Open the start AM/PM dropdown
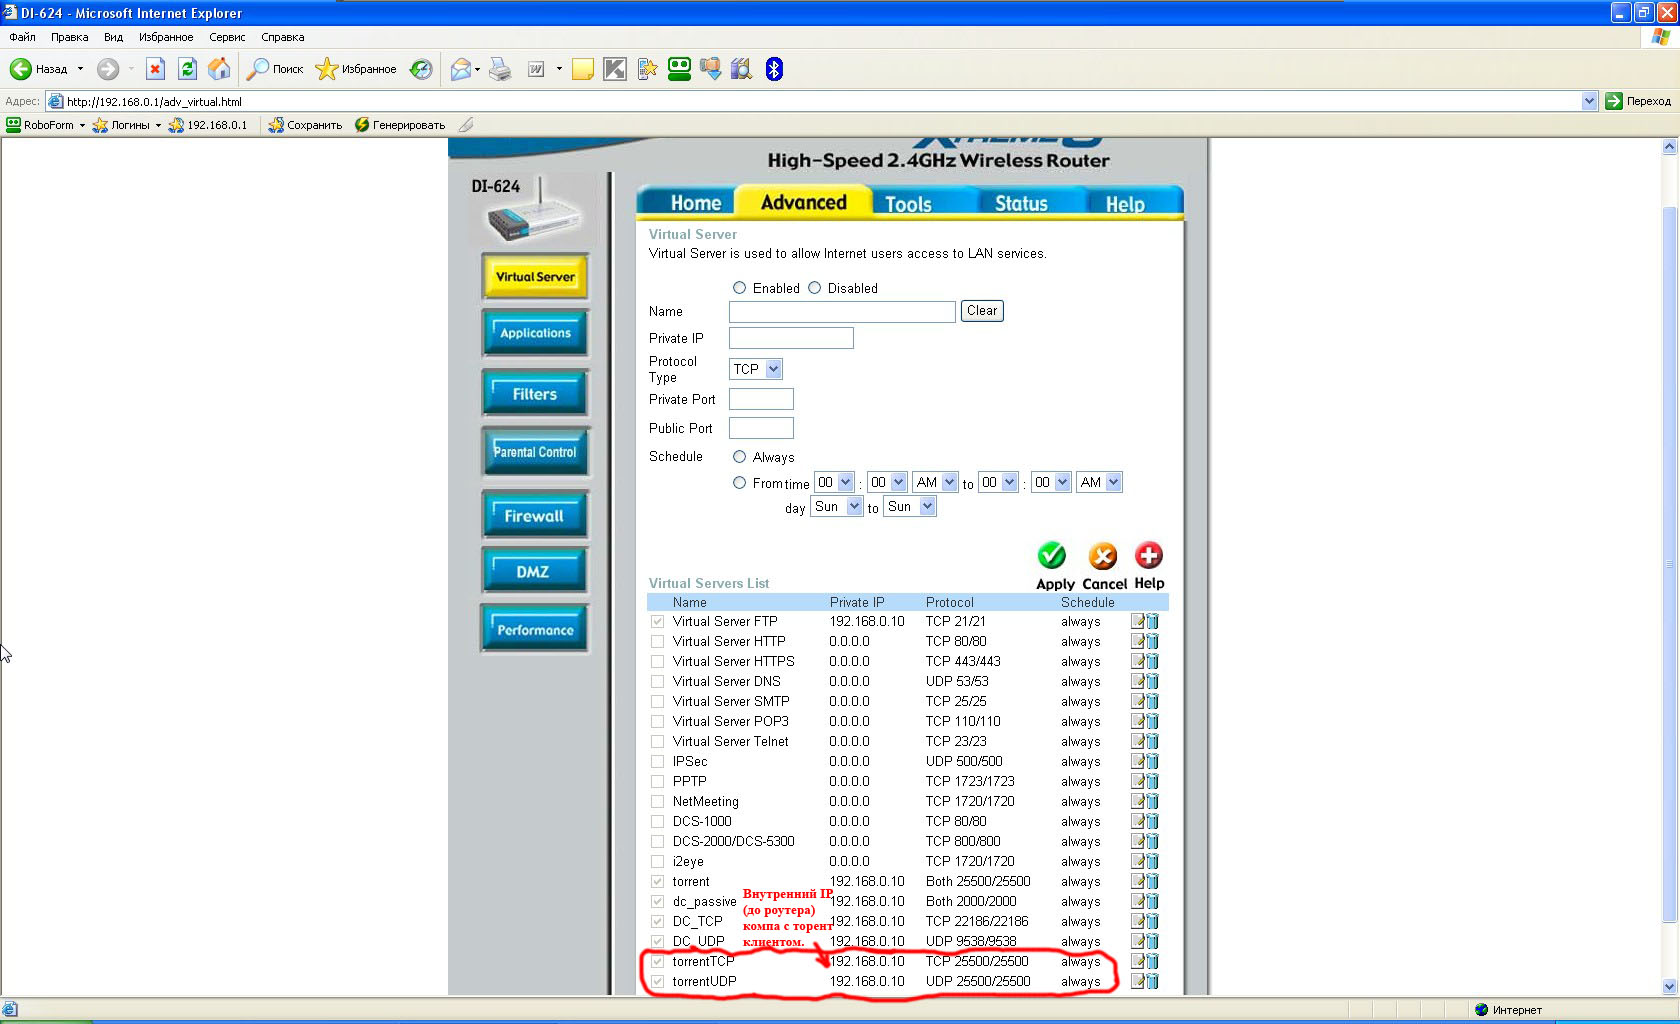Image resolution: width=1680 pixels, height=1024 pixels. [x=936, y=482]
